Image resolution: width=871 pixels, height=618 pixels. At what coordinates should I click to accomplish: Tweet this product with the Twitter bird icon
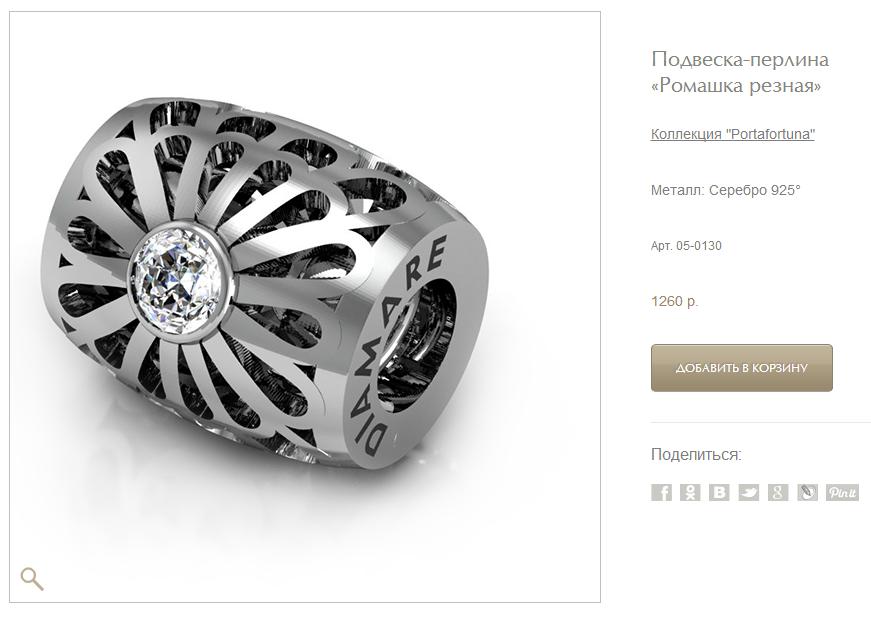tap(748, 492)
